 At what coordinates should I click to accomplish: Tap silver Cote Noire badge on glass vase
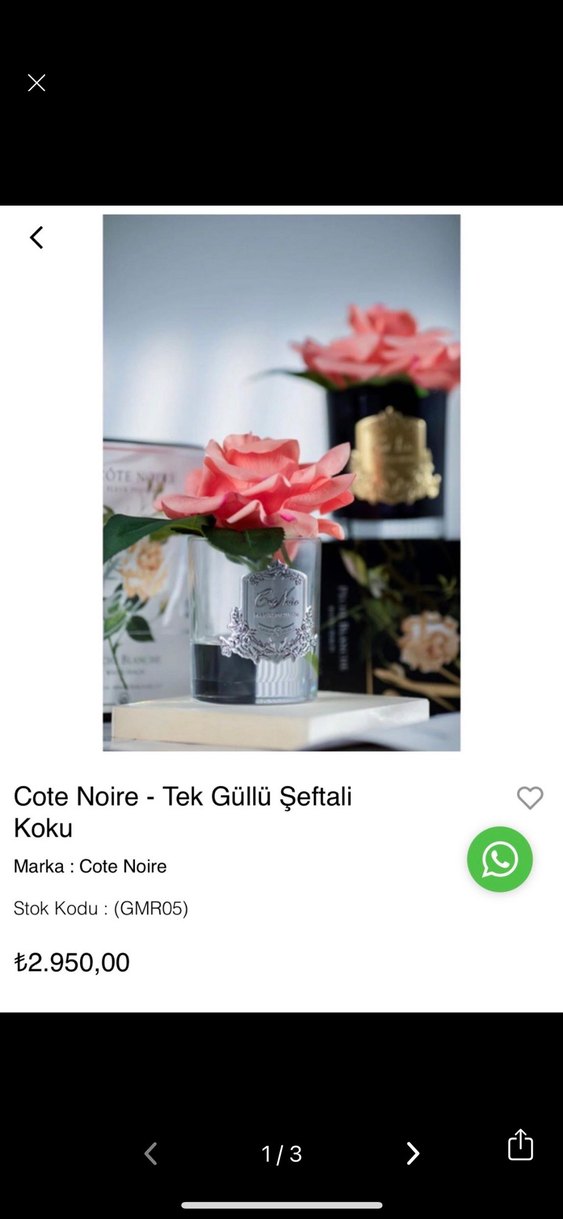[x=268, y=610]
